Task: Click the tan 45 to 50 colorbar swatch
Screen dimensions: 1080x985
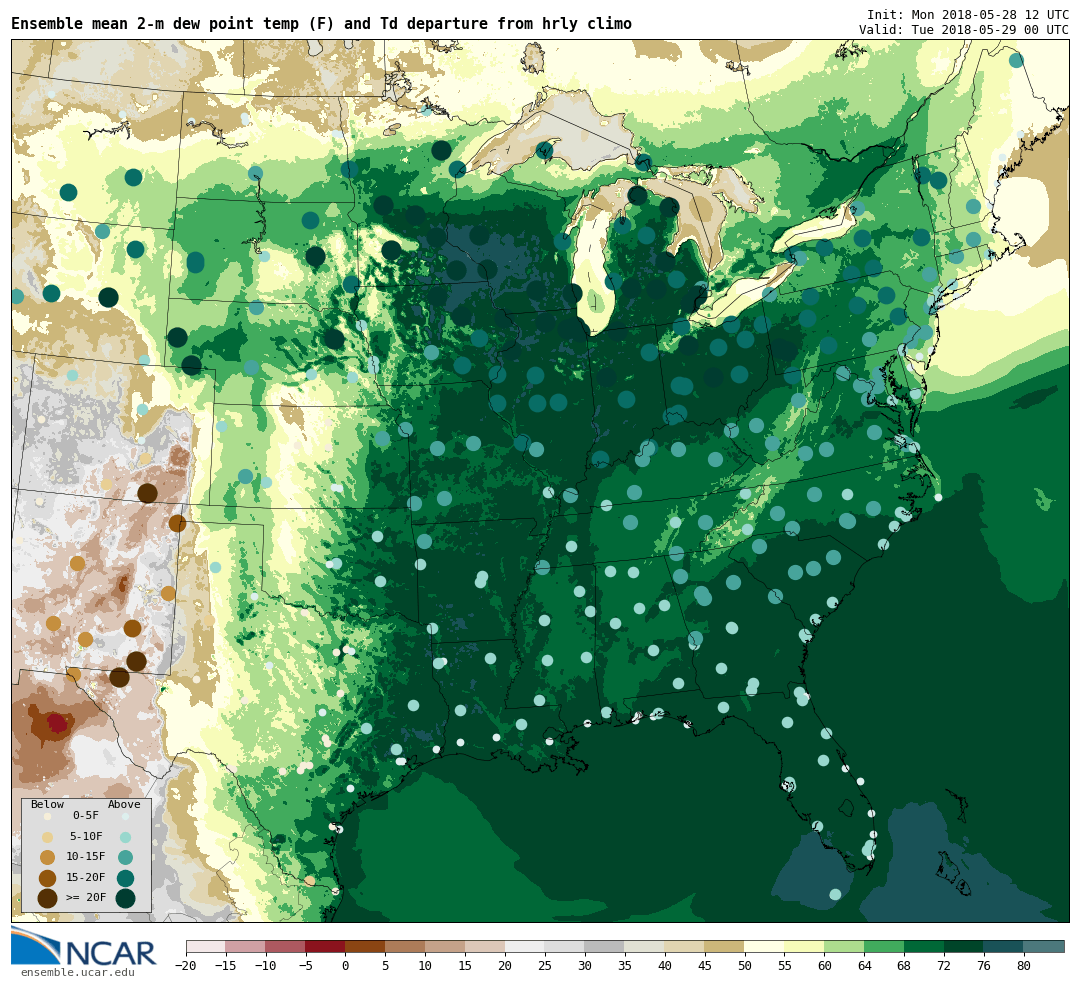Action: [x=725, y=947]
